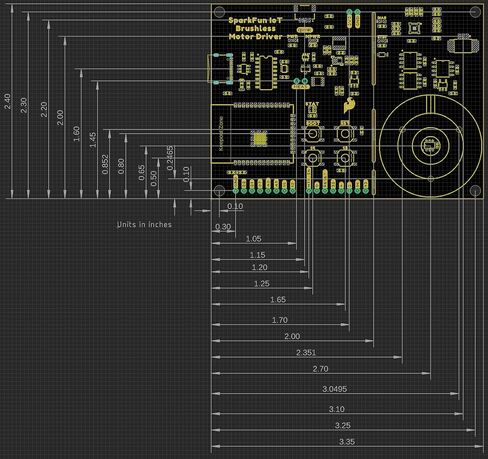Select the 1.20 dimension label
This screenshot has width=488, height=459.
[x=260, y=267]
